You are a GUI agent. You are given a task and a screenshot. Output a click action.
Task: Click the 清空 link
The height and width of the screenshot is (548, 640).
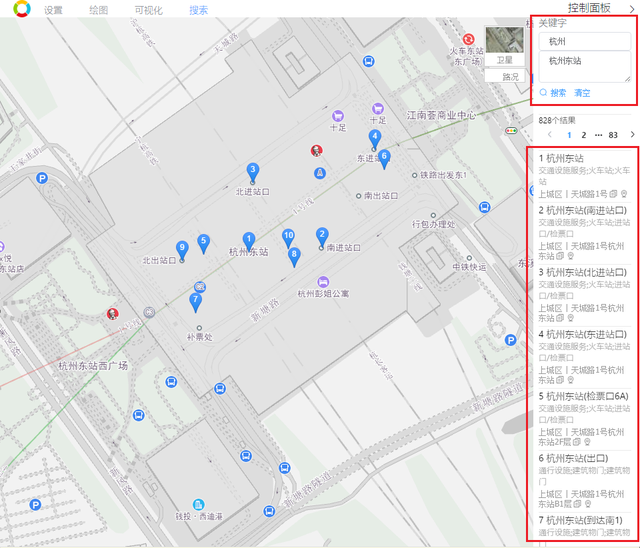click(x=582, y=93)
